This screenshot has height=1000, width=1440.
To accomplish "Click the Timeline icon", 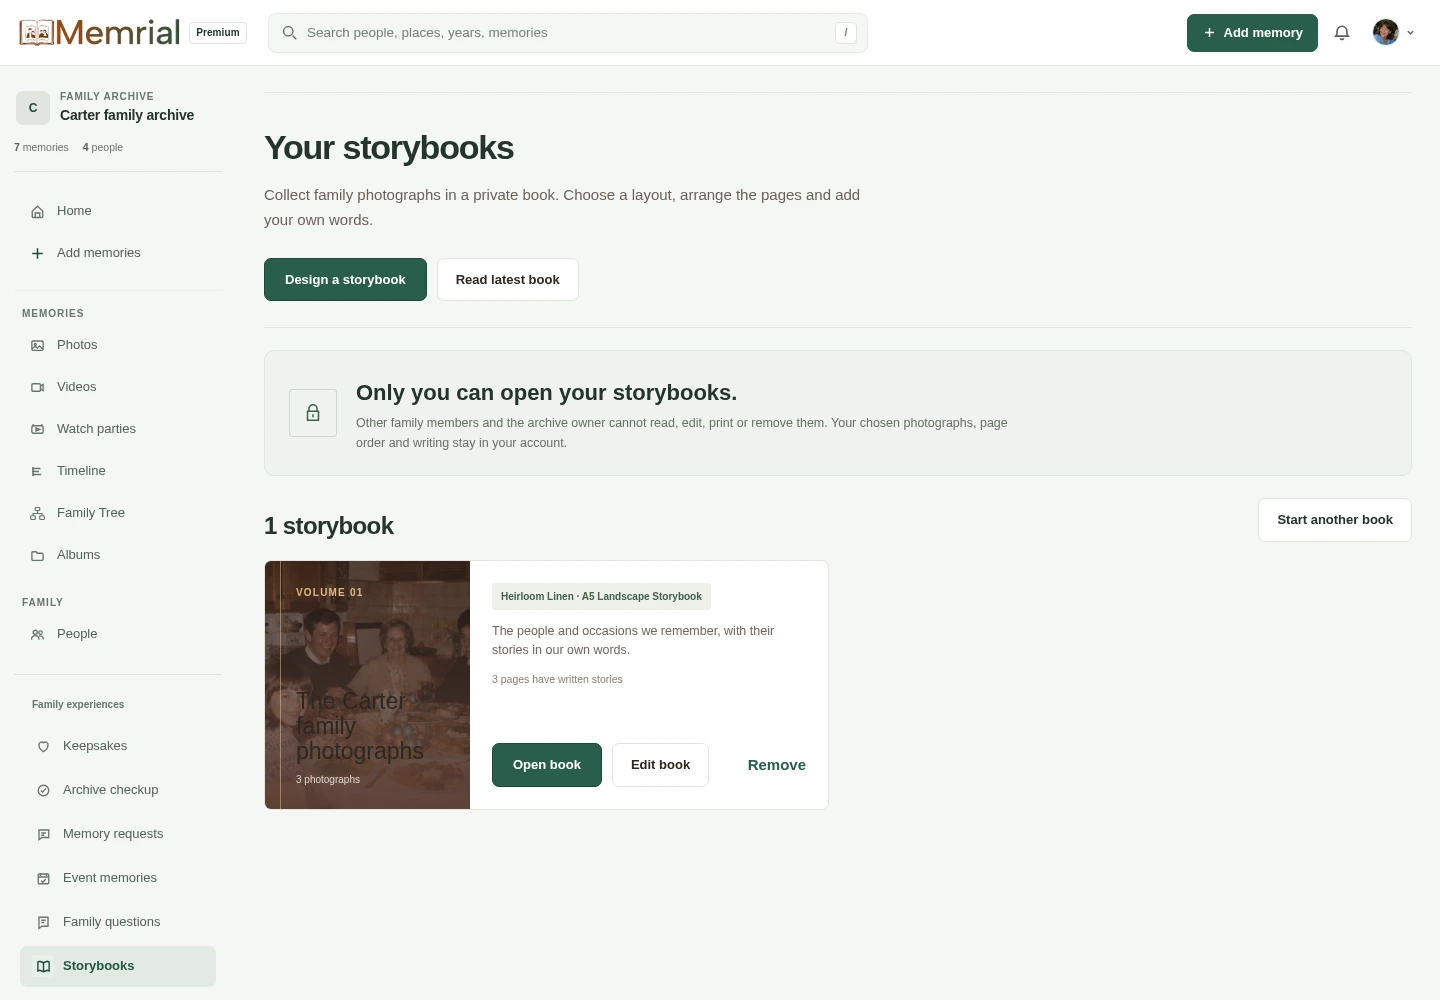I will point(37,471).
